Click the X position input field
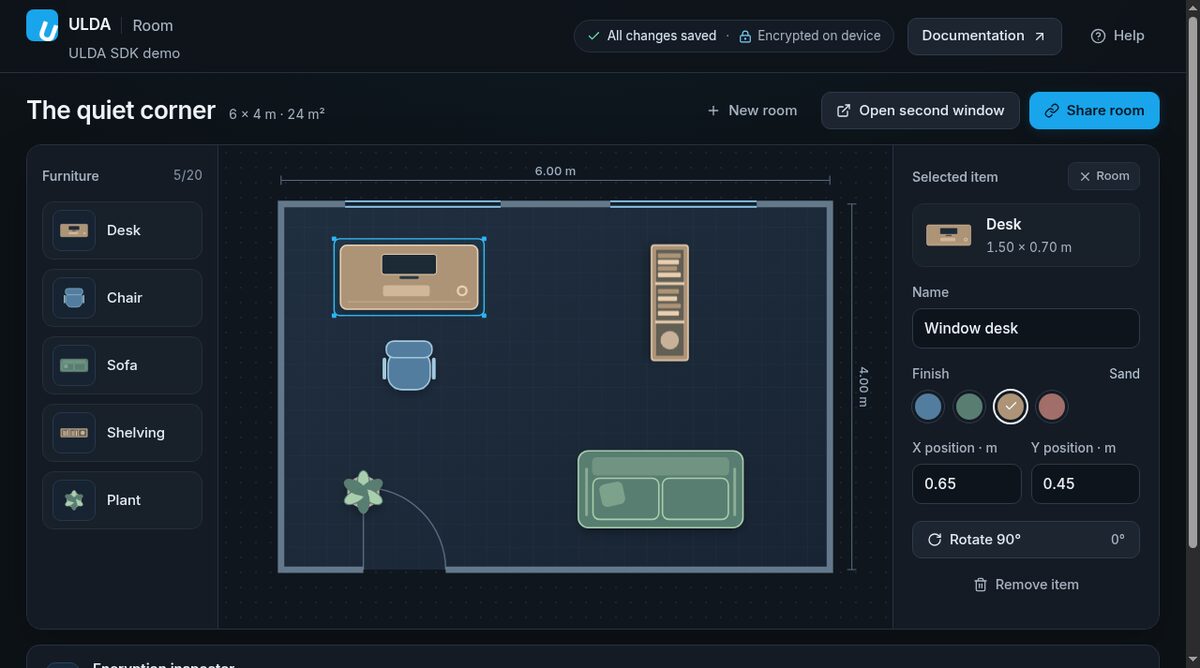Image resolution: width=1200 pixels, height=668 pixels. click(x=966, y=484)
